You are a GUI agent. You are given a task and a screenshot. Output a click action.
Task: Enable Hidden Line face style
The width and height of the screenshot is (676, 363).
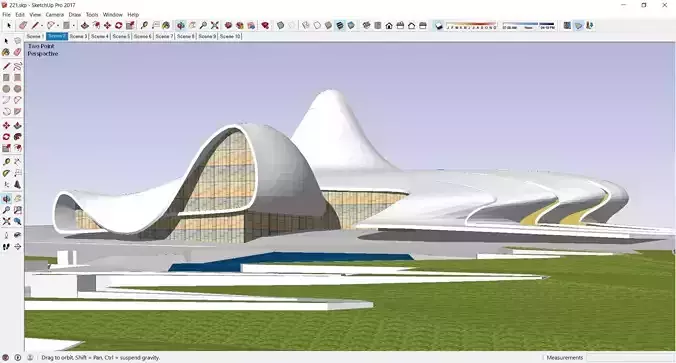click(317, 26)
